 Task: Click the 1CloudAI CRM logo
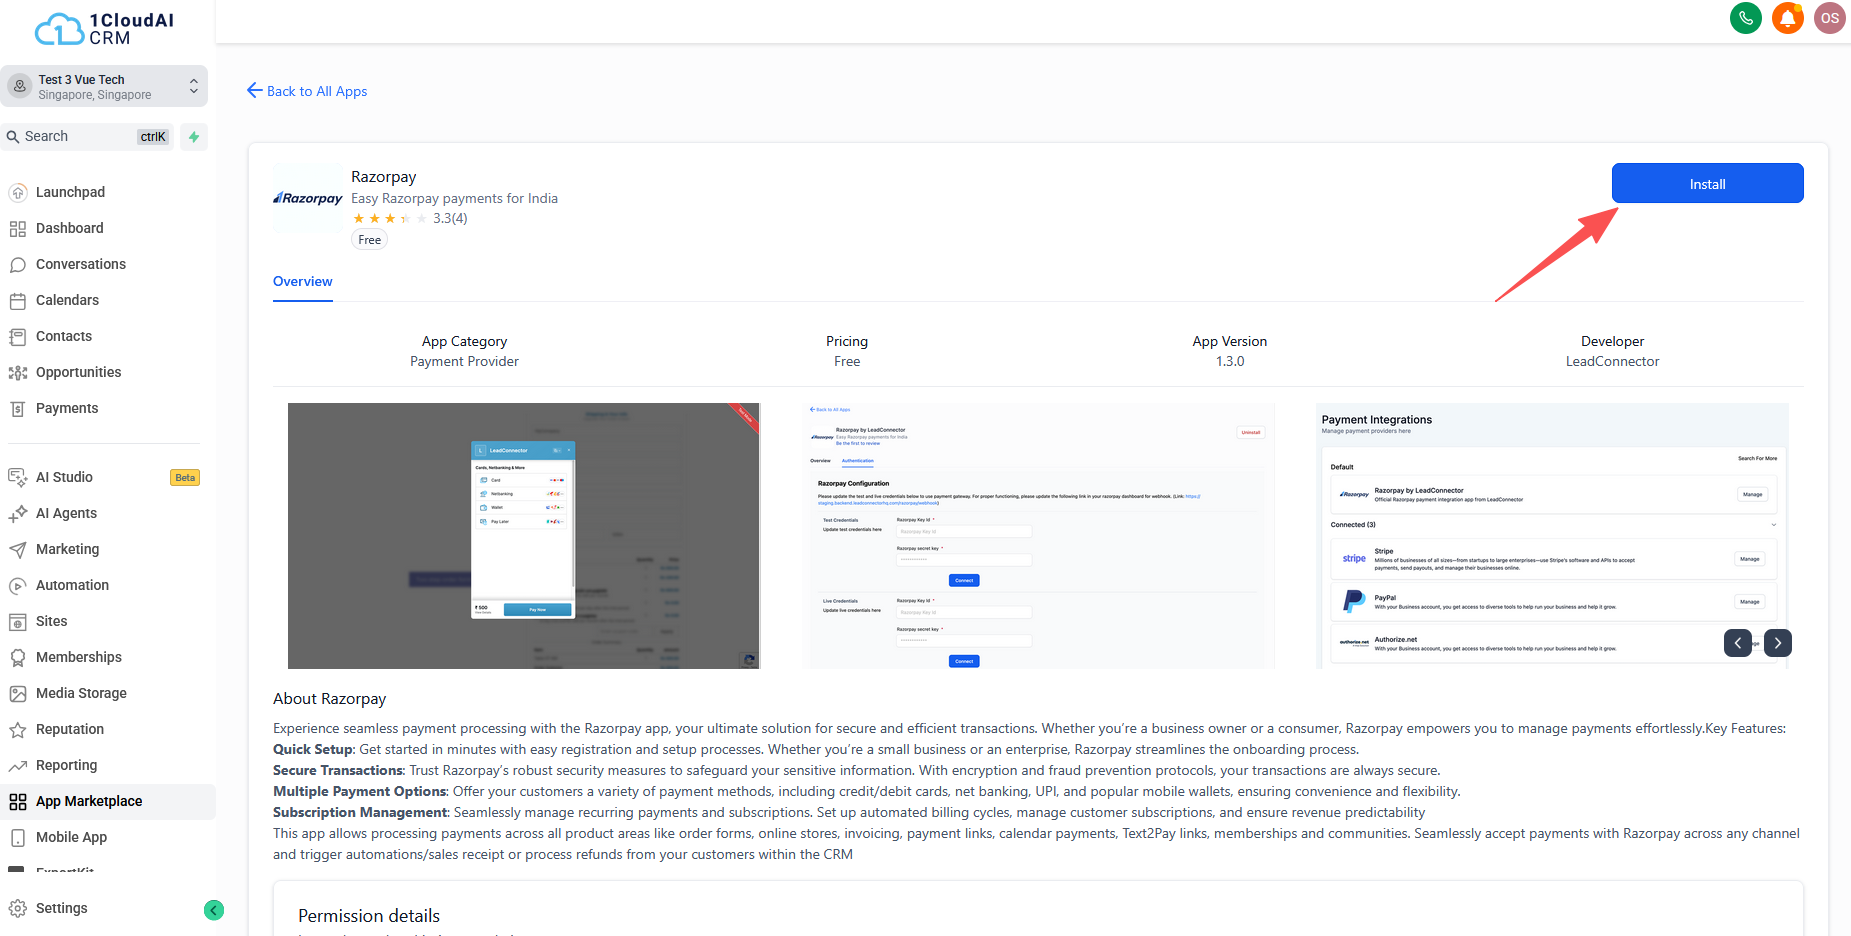click(105, 29)
